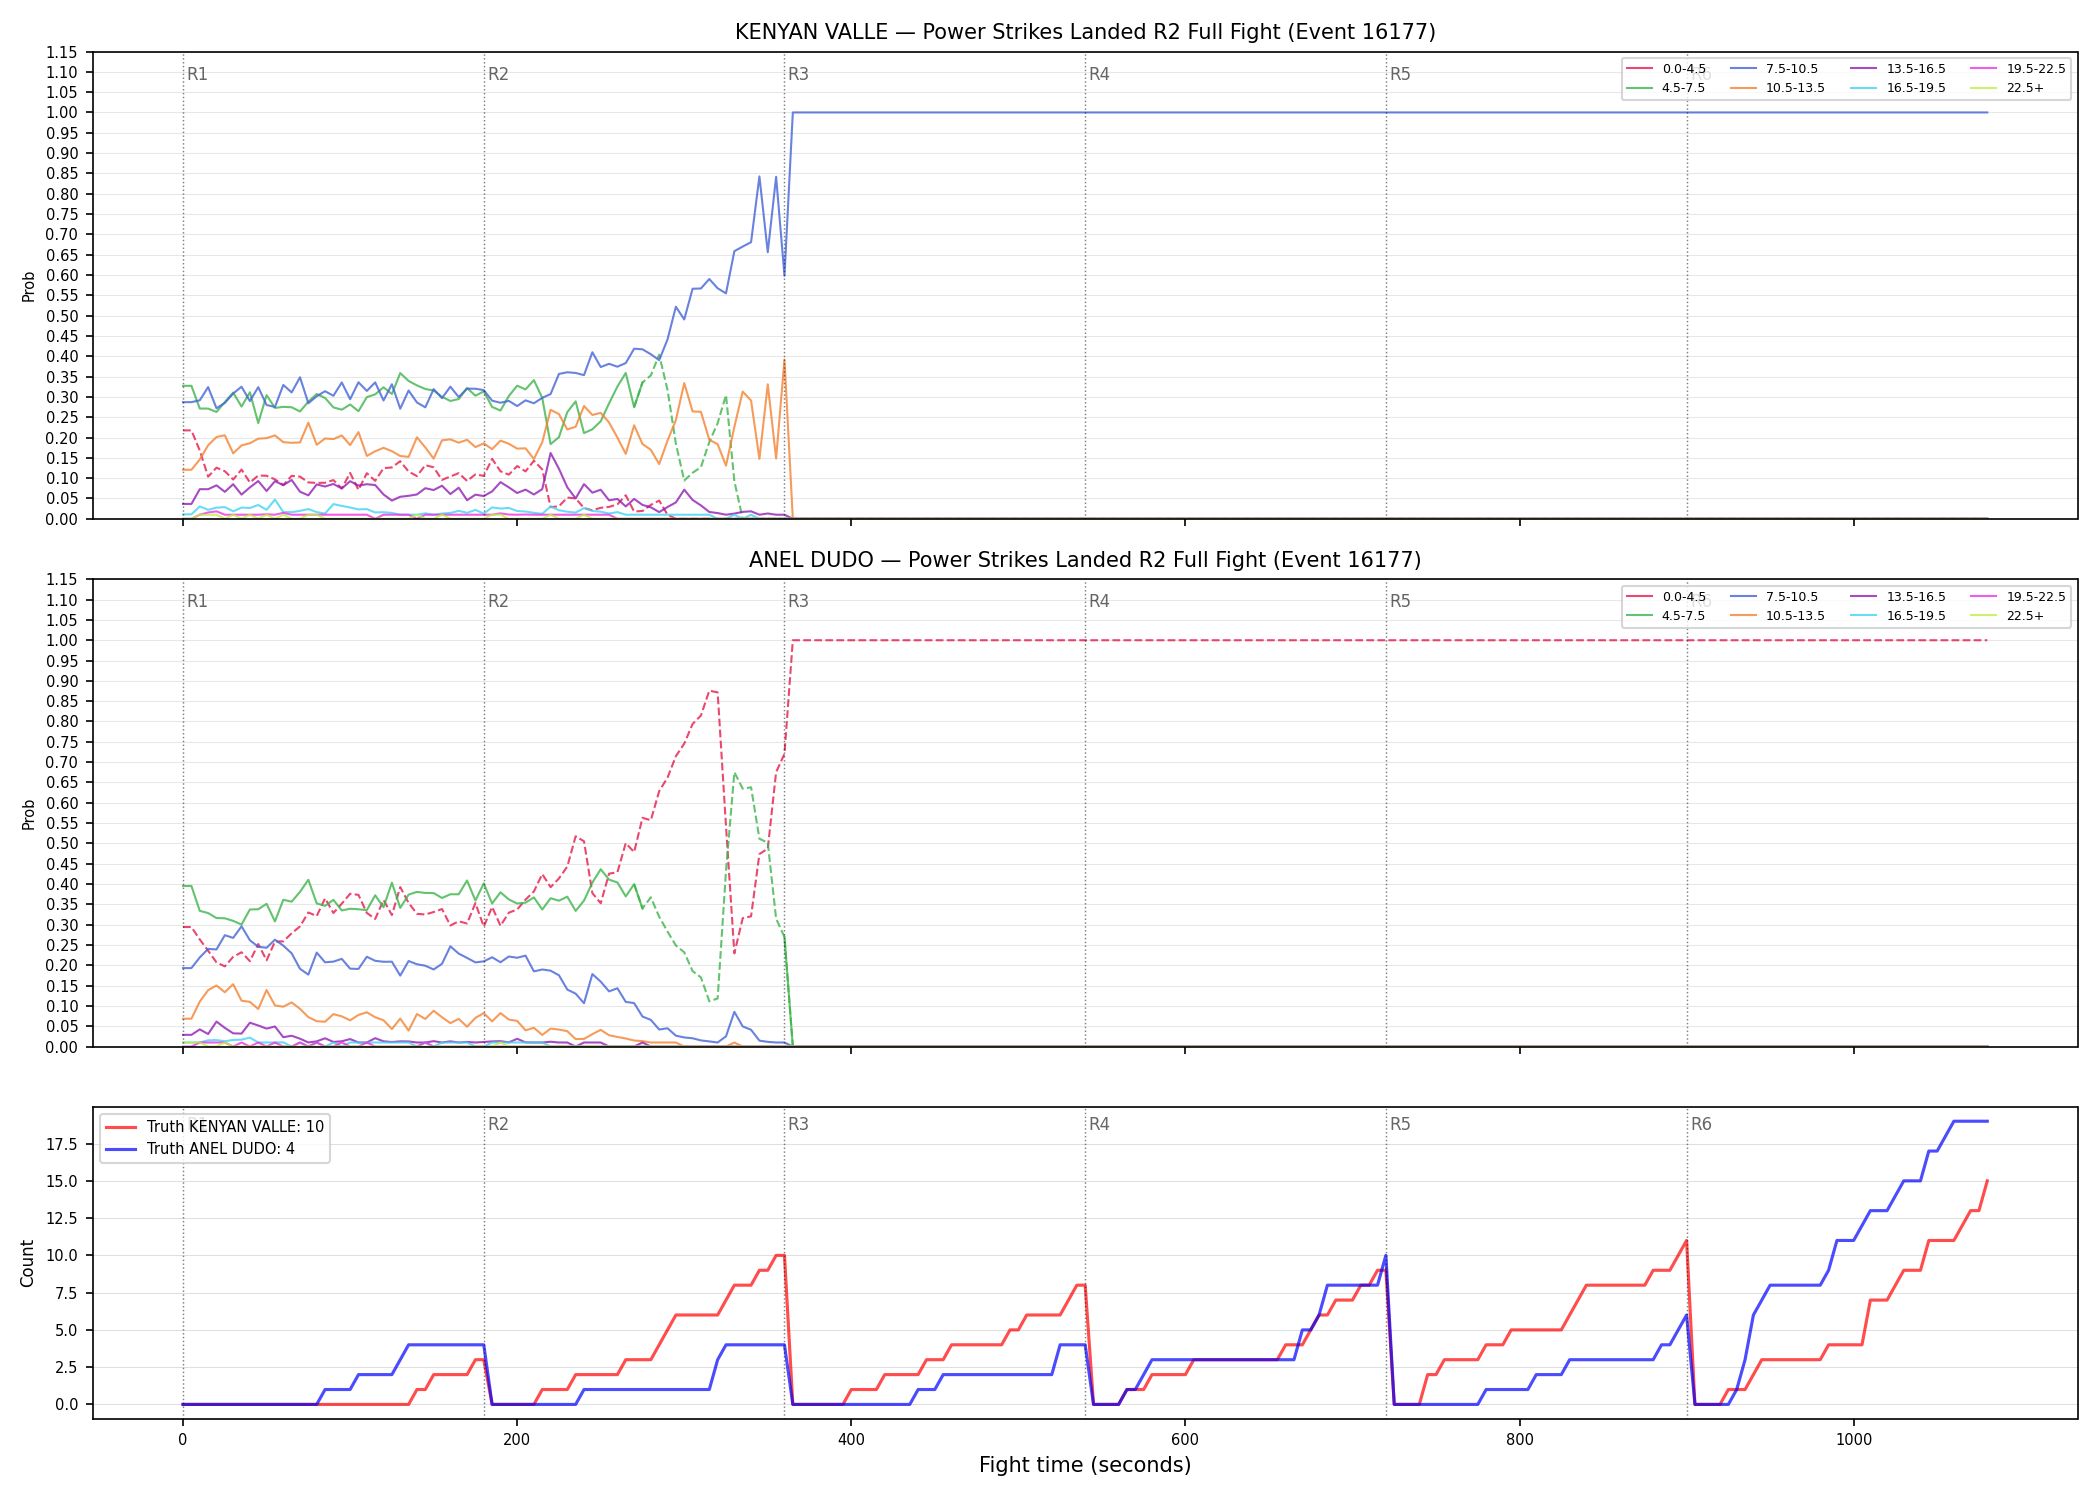Click 'Truth ANEL DUDO: 4' legend entry
Screen dimensions: 2100x1500
(x=200, y=1149)
